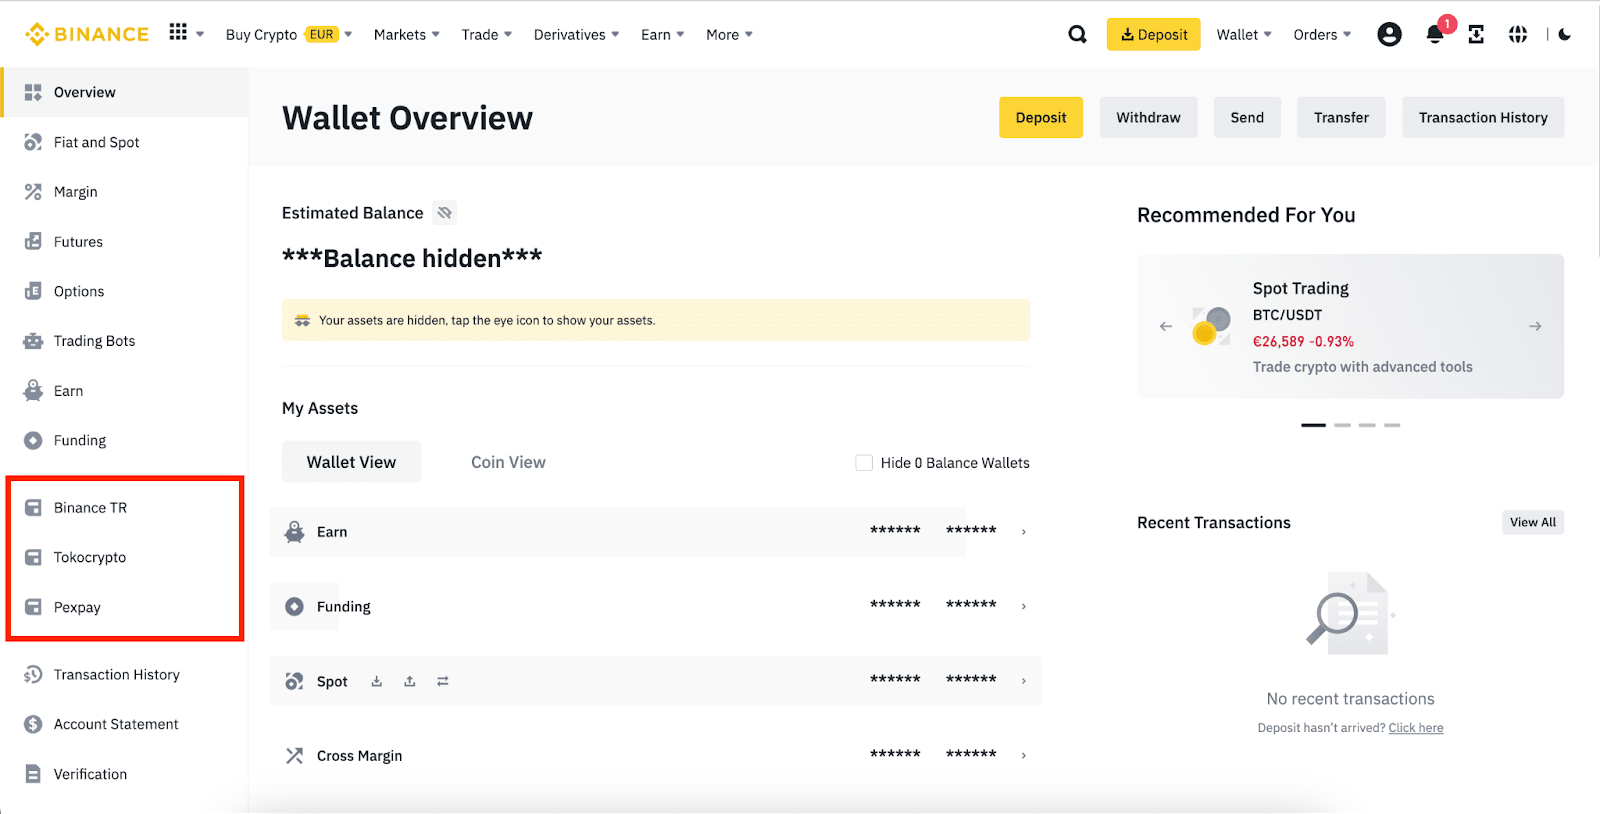Toggle dark mode moon icon
This screenshot has width=1600, height=814.
(x=1565, y=35)
